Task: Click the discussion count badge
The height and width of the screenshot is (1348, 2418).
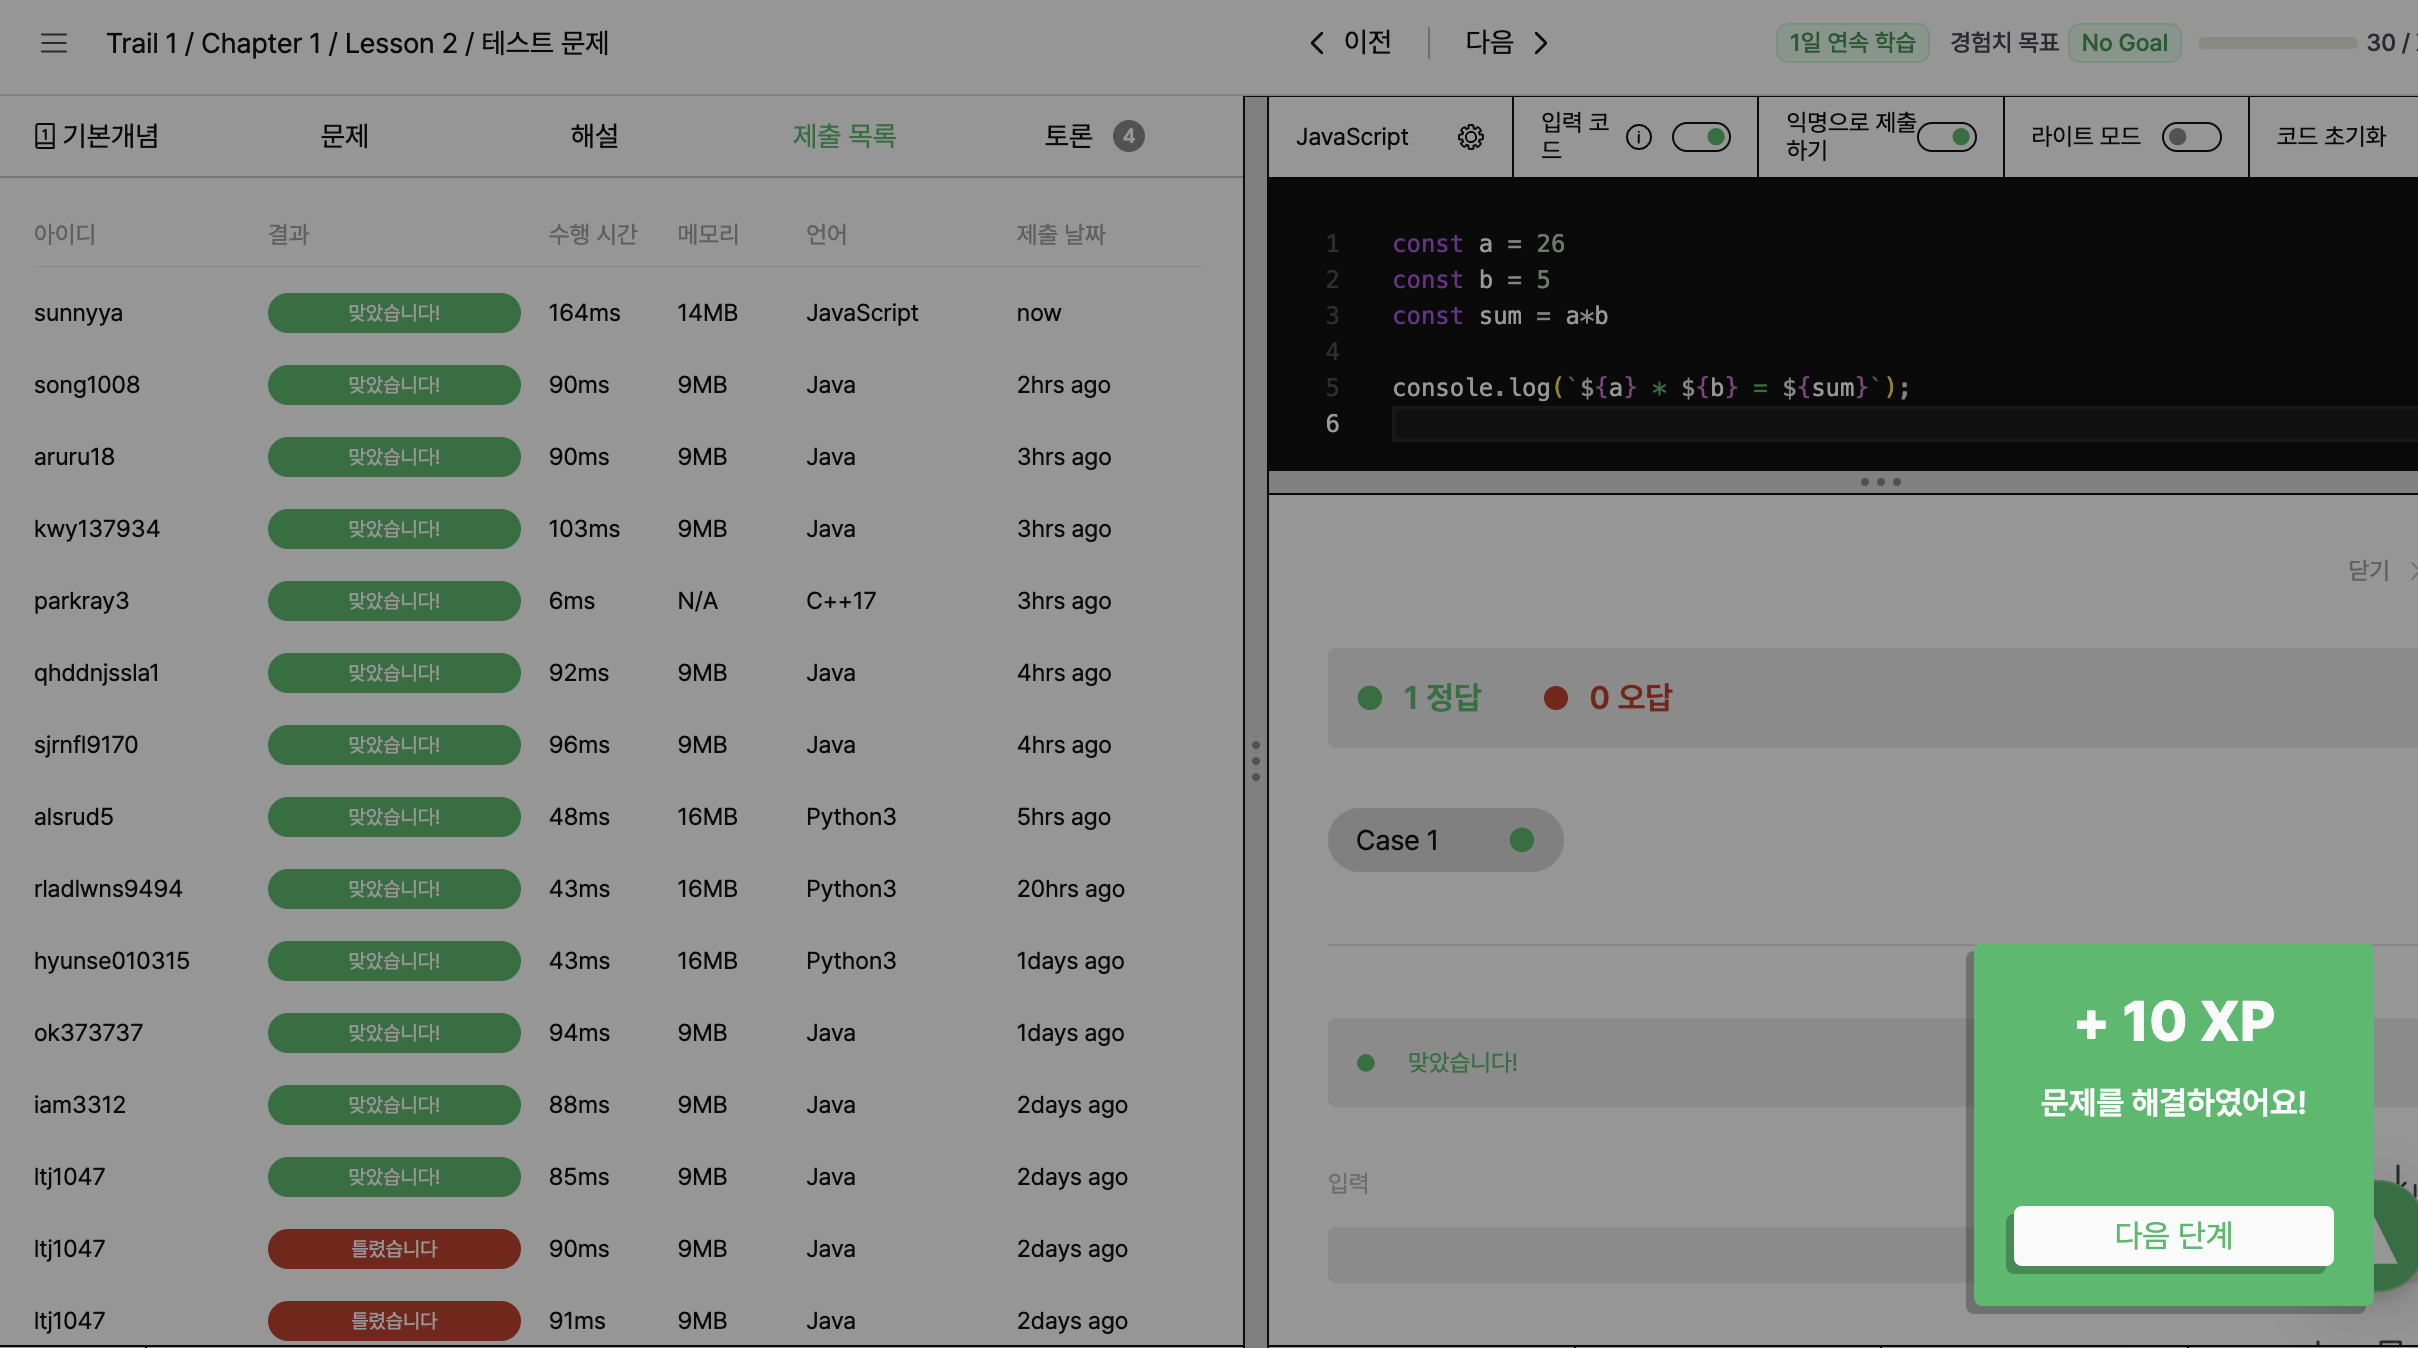Action: point(1128,136)
